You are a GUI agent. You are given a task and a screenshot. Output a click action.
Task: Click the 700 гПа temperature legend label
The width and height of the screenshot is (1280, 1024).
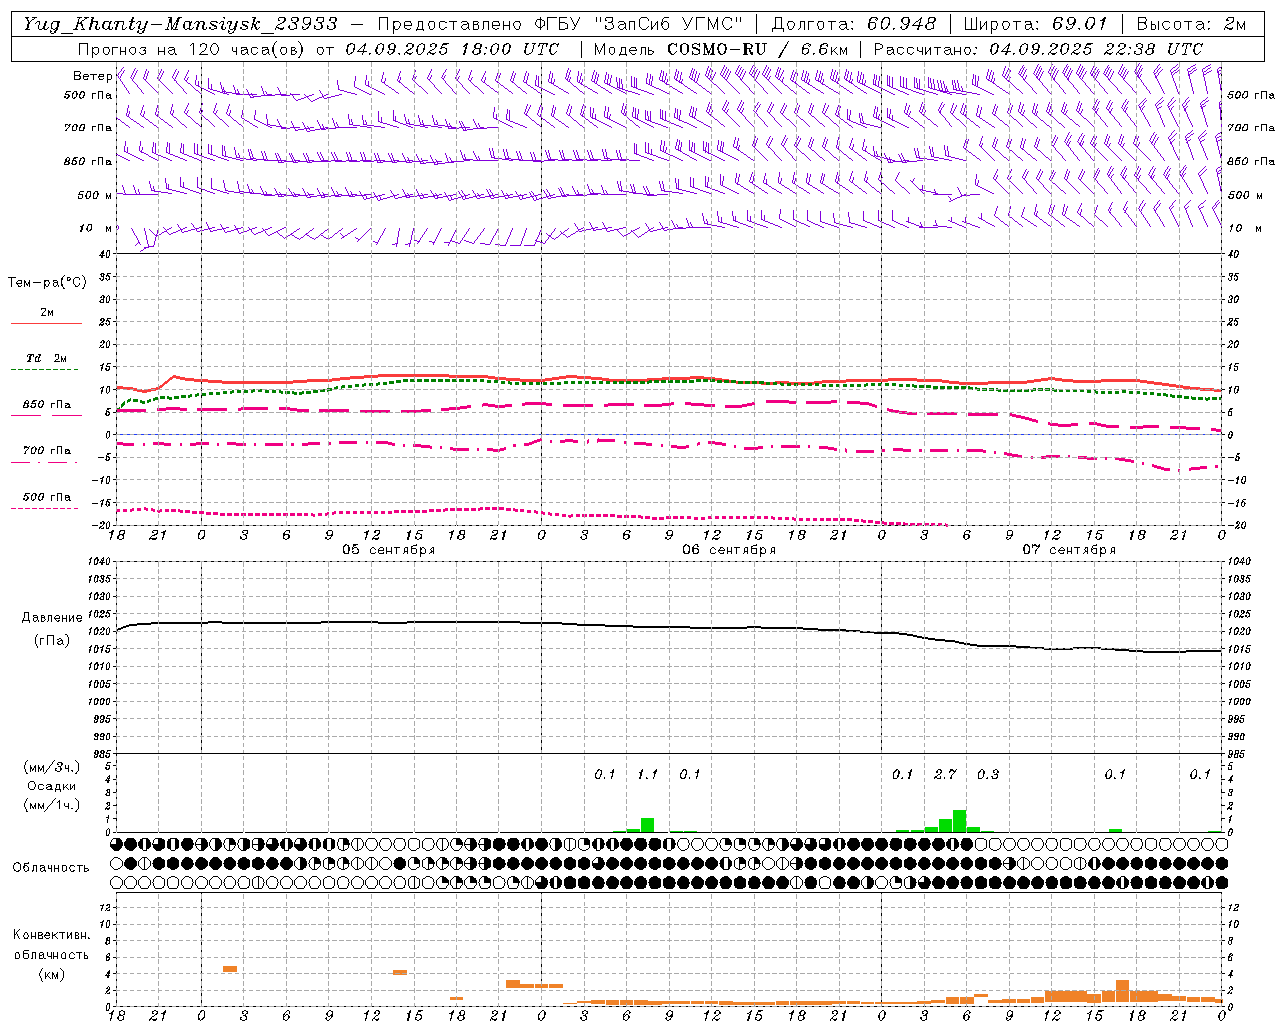click(46, 450)
